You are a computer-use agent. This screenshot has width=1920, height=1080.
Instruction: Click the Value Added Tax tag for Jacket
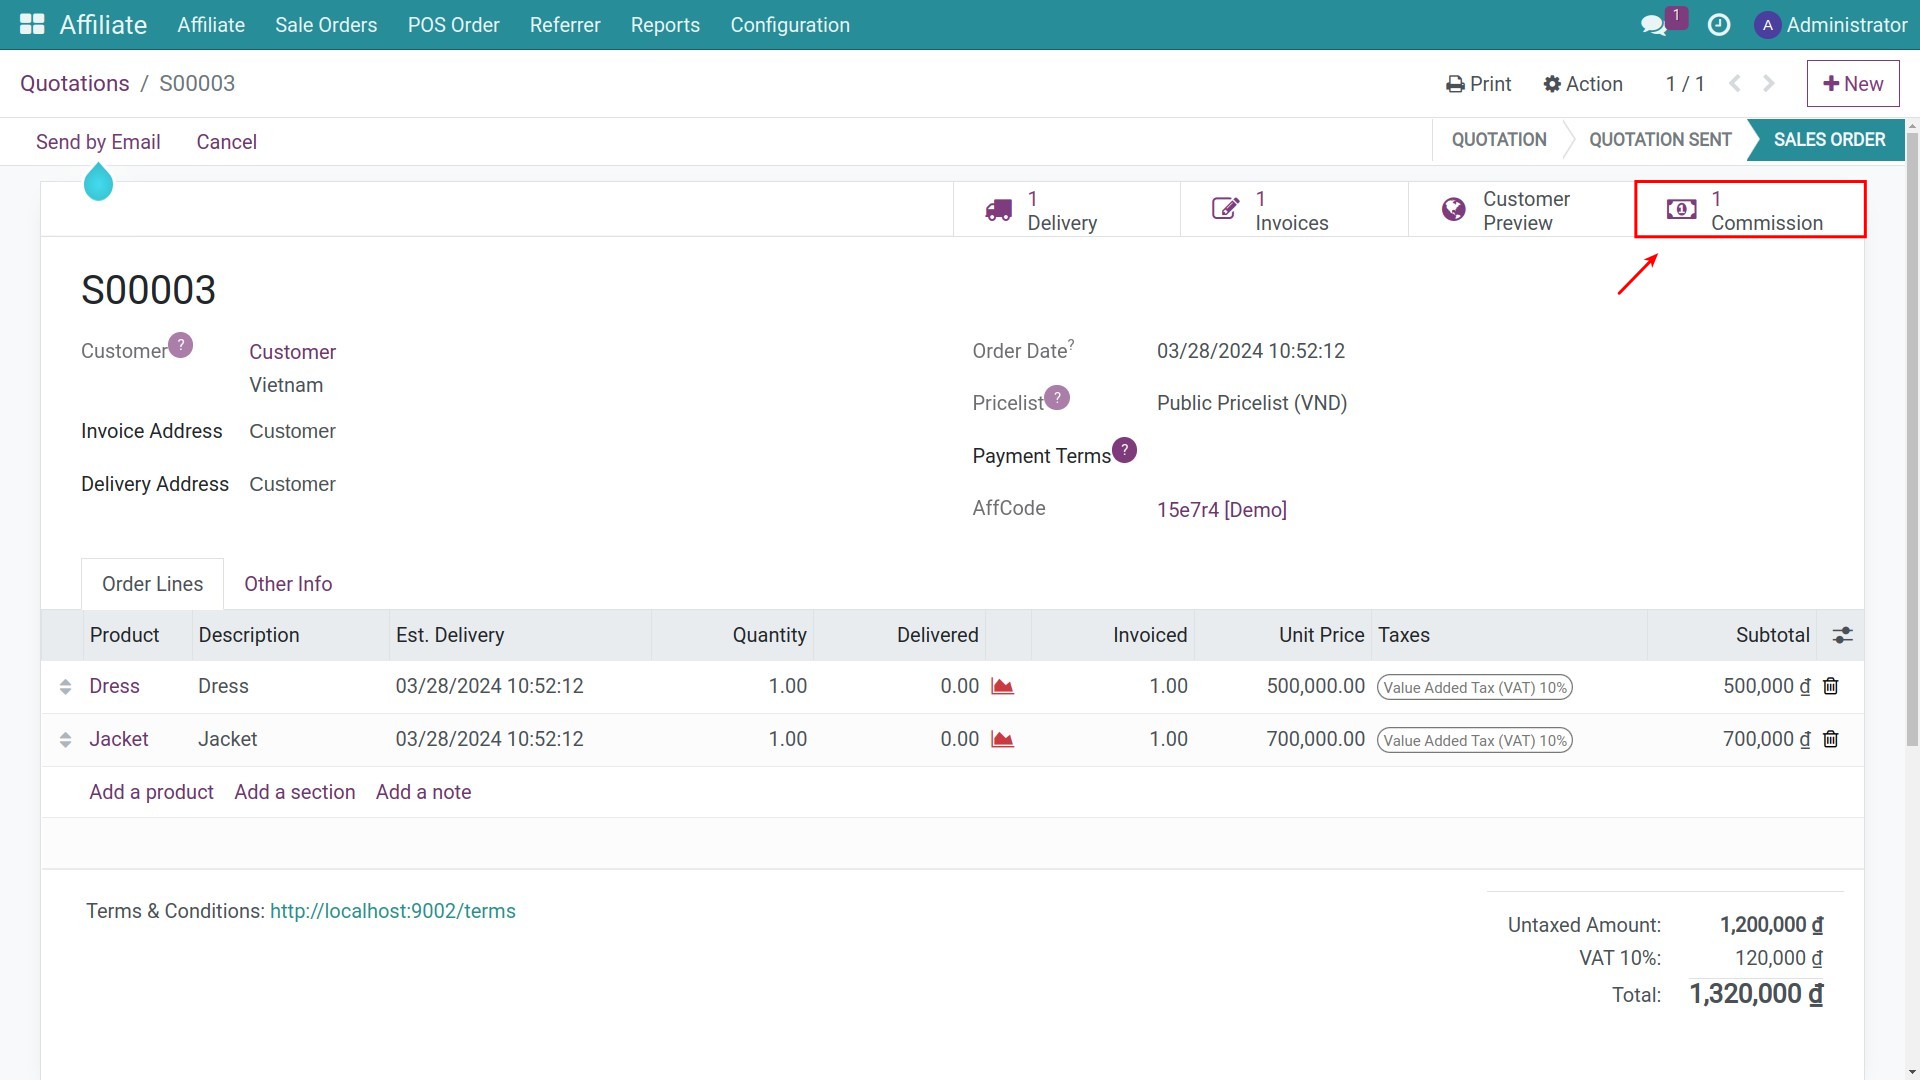point(1474,740)
